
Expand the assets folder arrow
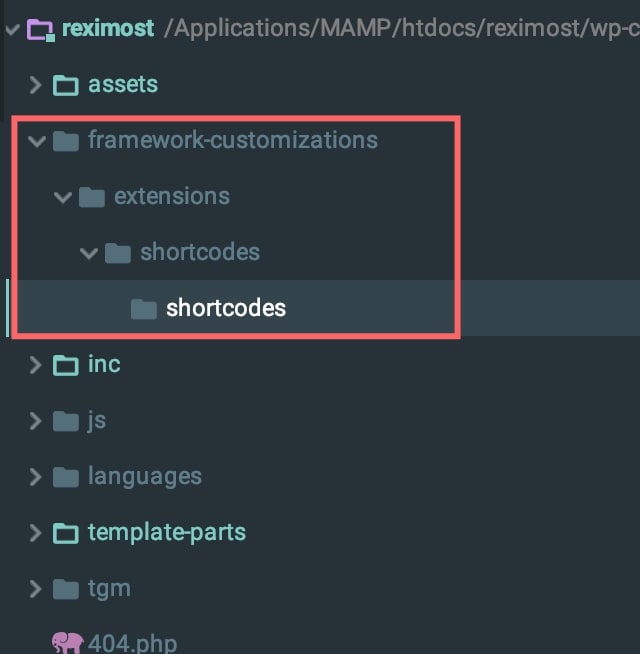(x=35, y=85)
